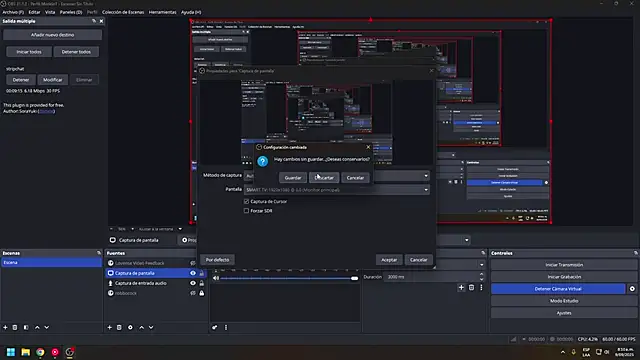Expand the Método de captura dropdown arrow
Image resolution: width=640 pixels, height=360 pixels.
(x=426, y=176)
